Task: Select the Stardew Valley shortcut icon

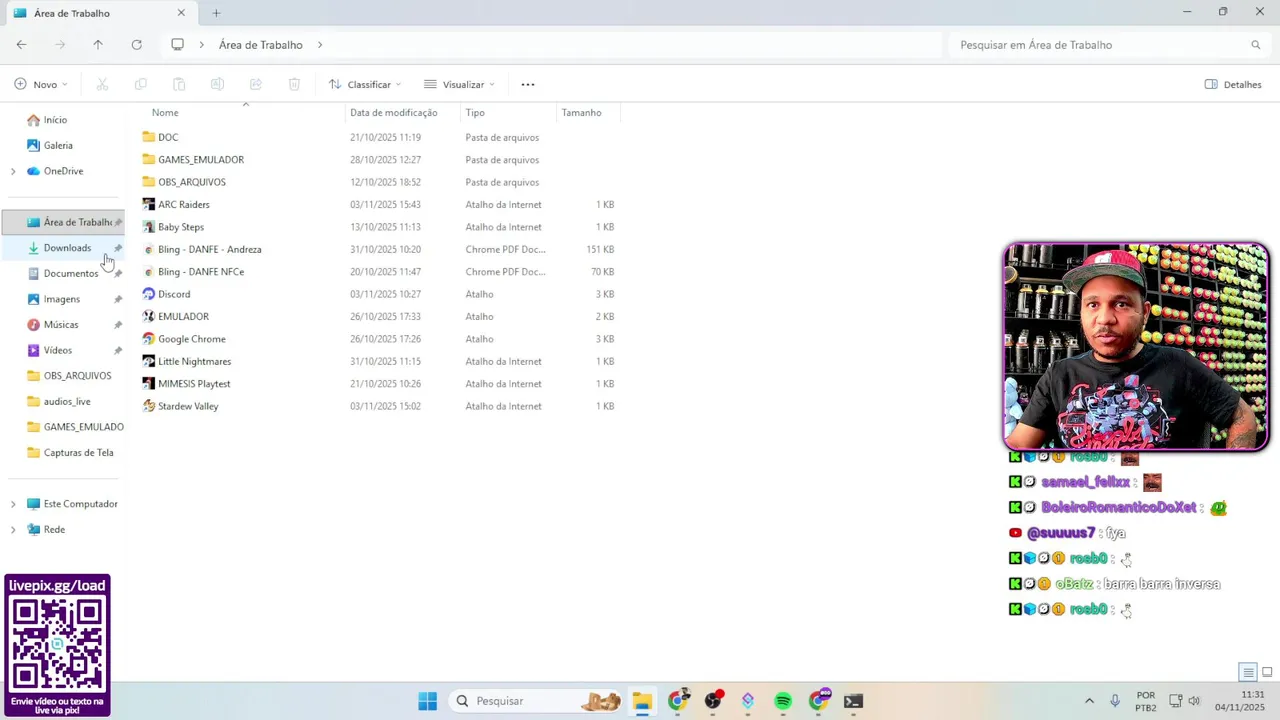Action: [x=149, y=406]
